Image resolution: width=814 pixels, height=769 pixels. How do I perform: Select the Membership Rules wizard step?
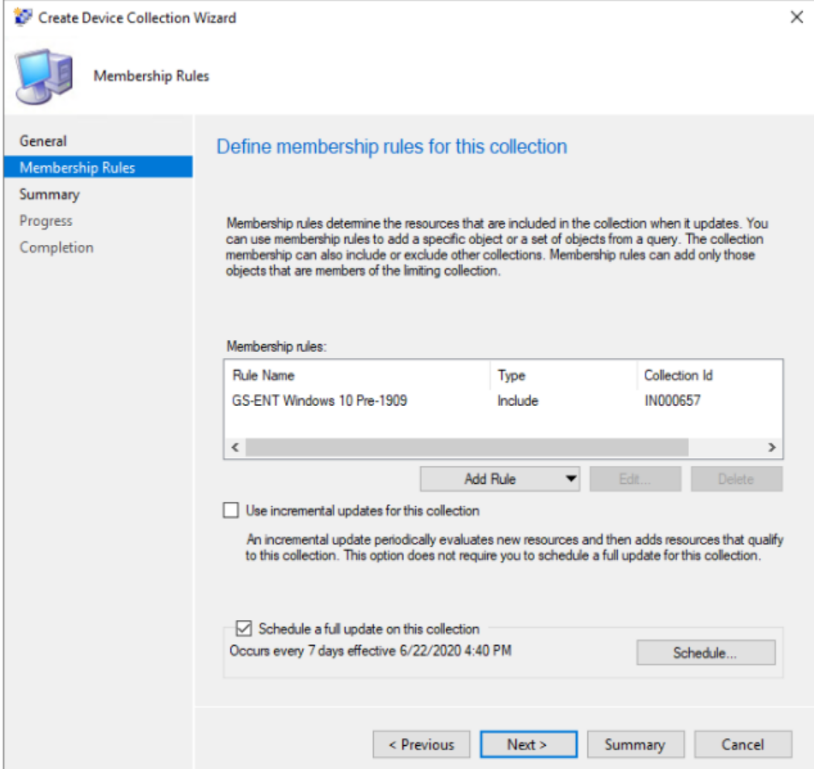(98, 167)
